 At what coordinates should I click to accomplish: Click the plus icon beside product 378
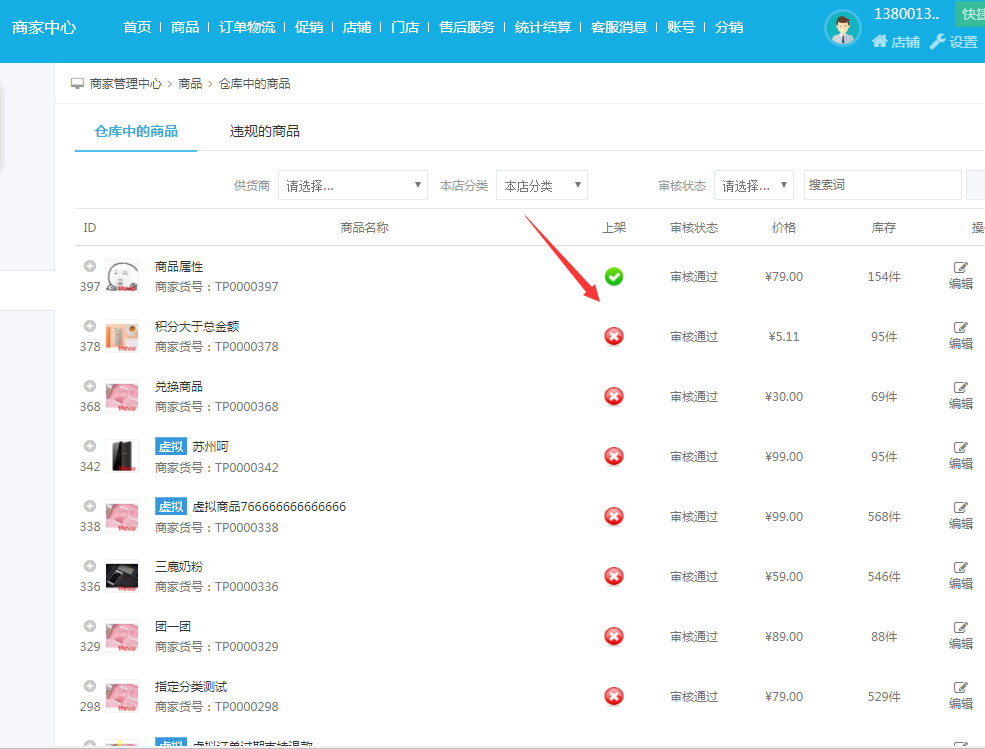90,326
